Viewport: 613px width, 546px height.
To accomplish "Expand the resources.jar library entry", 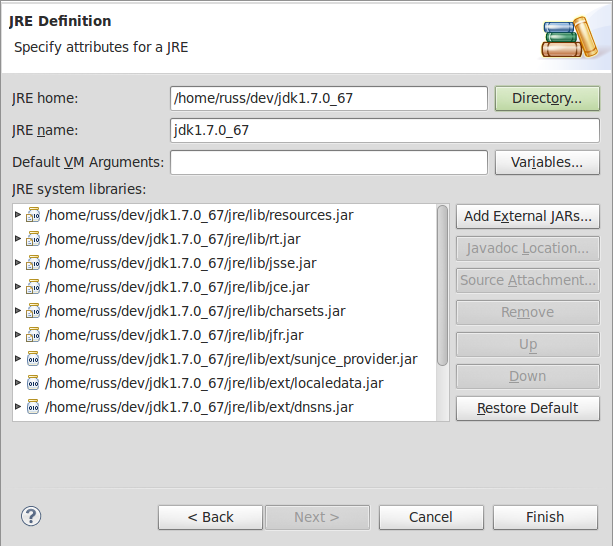I will tap(18, 215).
